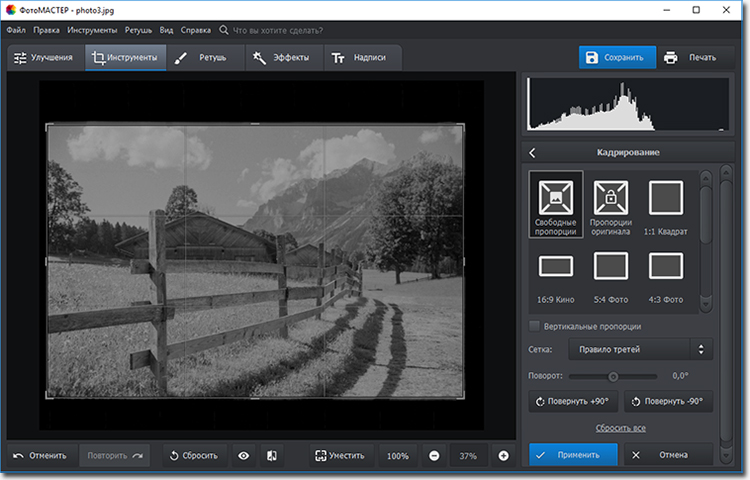Type in the Что вы хотите сделать search field
Image resolution: width=750 pixels, height=480 pixels.
[280, 30]
